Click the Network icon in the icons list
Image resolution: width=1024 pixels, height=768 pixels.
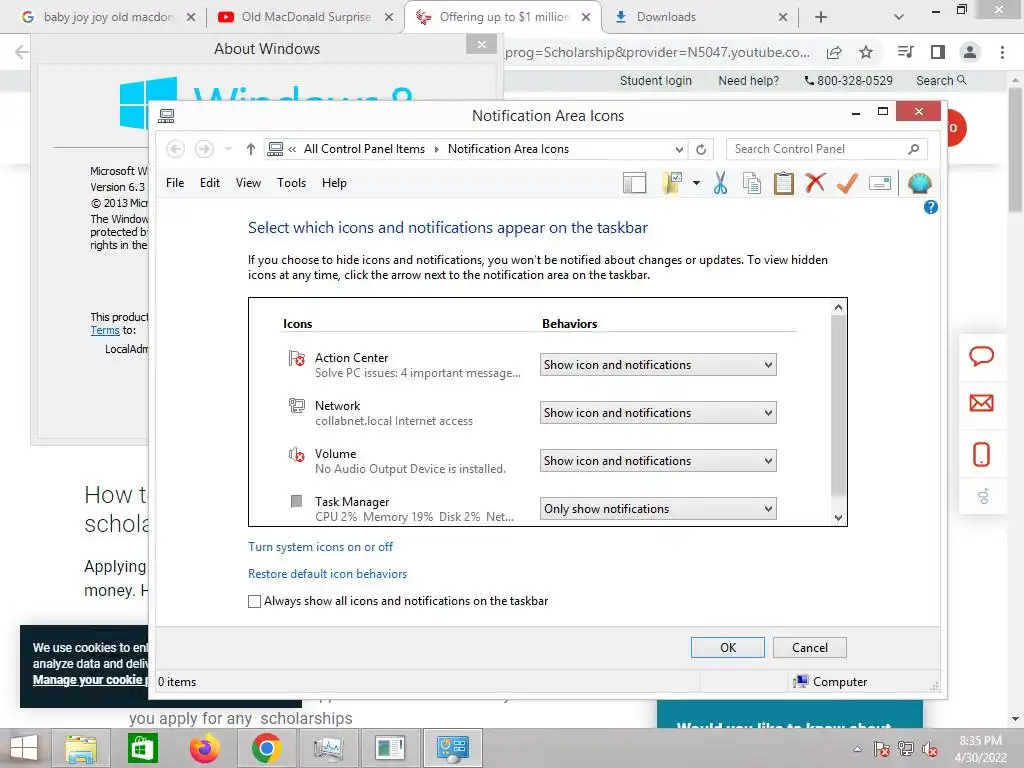(296, 406)
